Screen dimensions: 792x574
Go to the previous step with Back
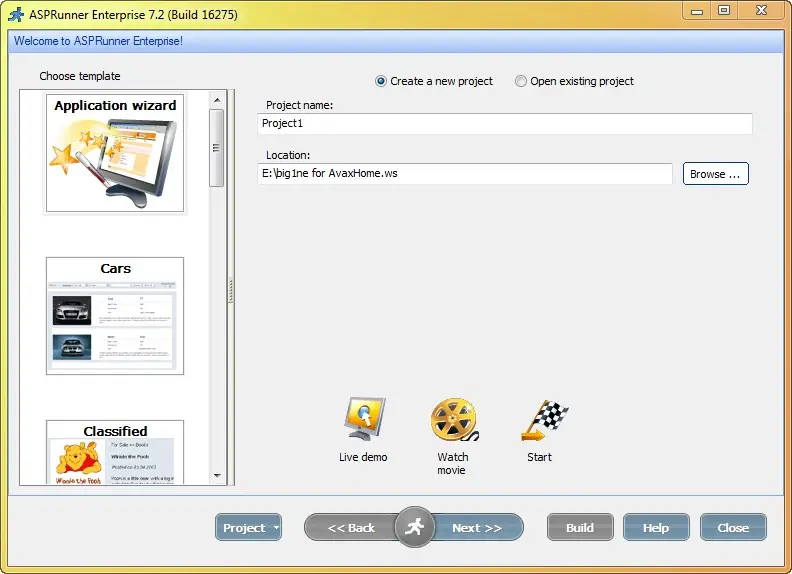351,528
